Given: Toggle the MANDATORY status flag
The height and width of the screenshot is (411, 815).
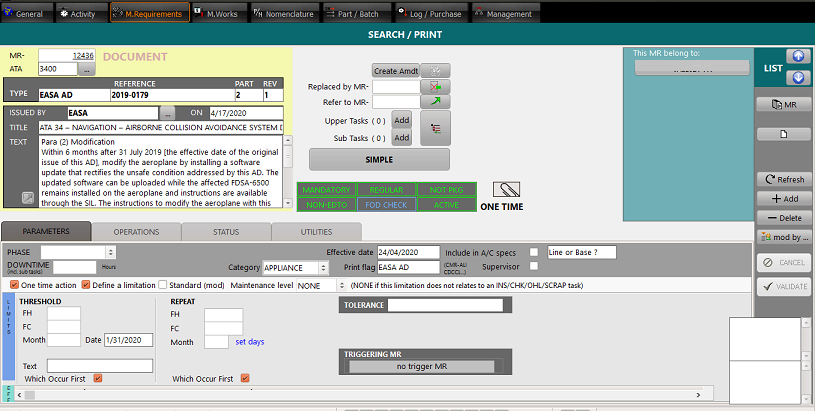Looking at the screenshot, I should click(326, 190).
